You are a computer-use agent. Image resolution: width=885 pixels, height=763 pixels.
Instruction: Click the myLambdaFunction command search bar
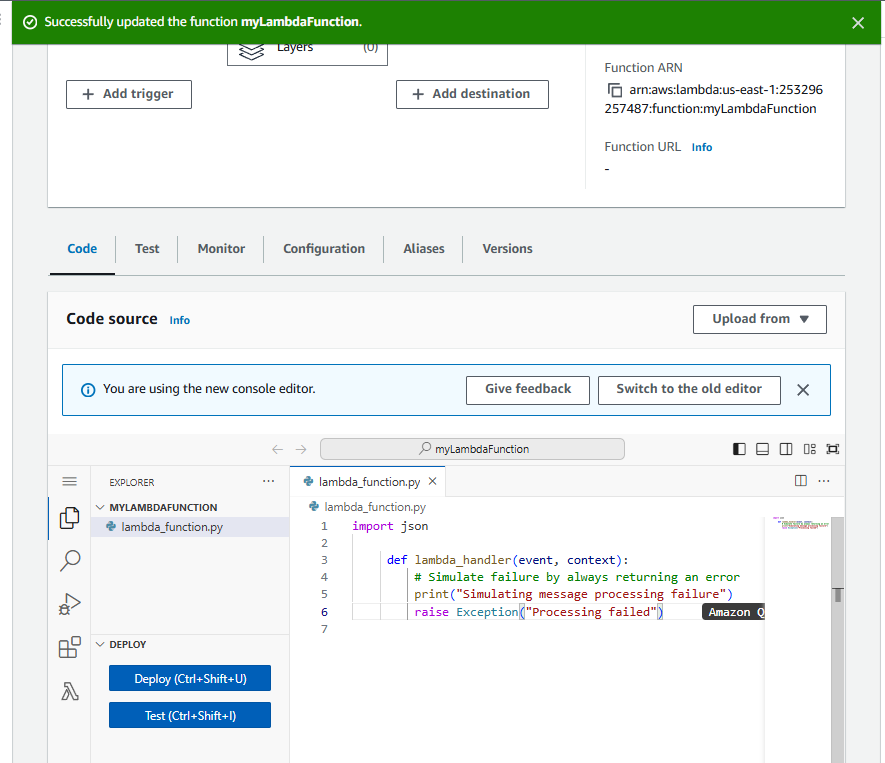471,448
